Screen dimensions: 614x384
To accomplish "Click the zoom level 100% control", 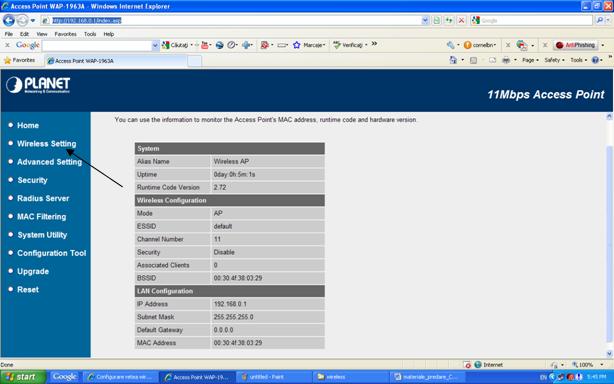I will pyautogui.click(x=586, y=365).
